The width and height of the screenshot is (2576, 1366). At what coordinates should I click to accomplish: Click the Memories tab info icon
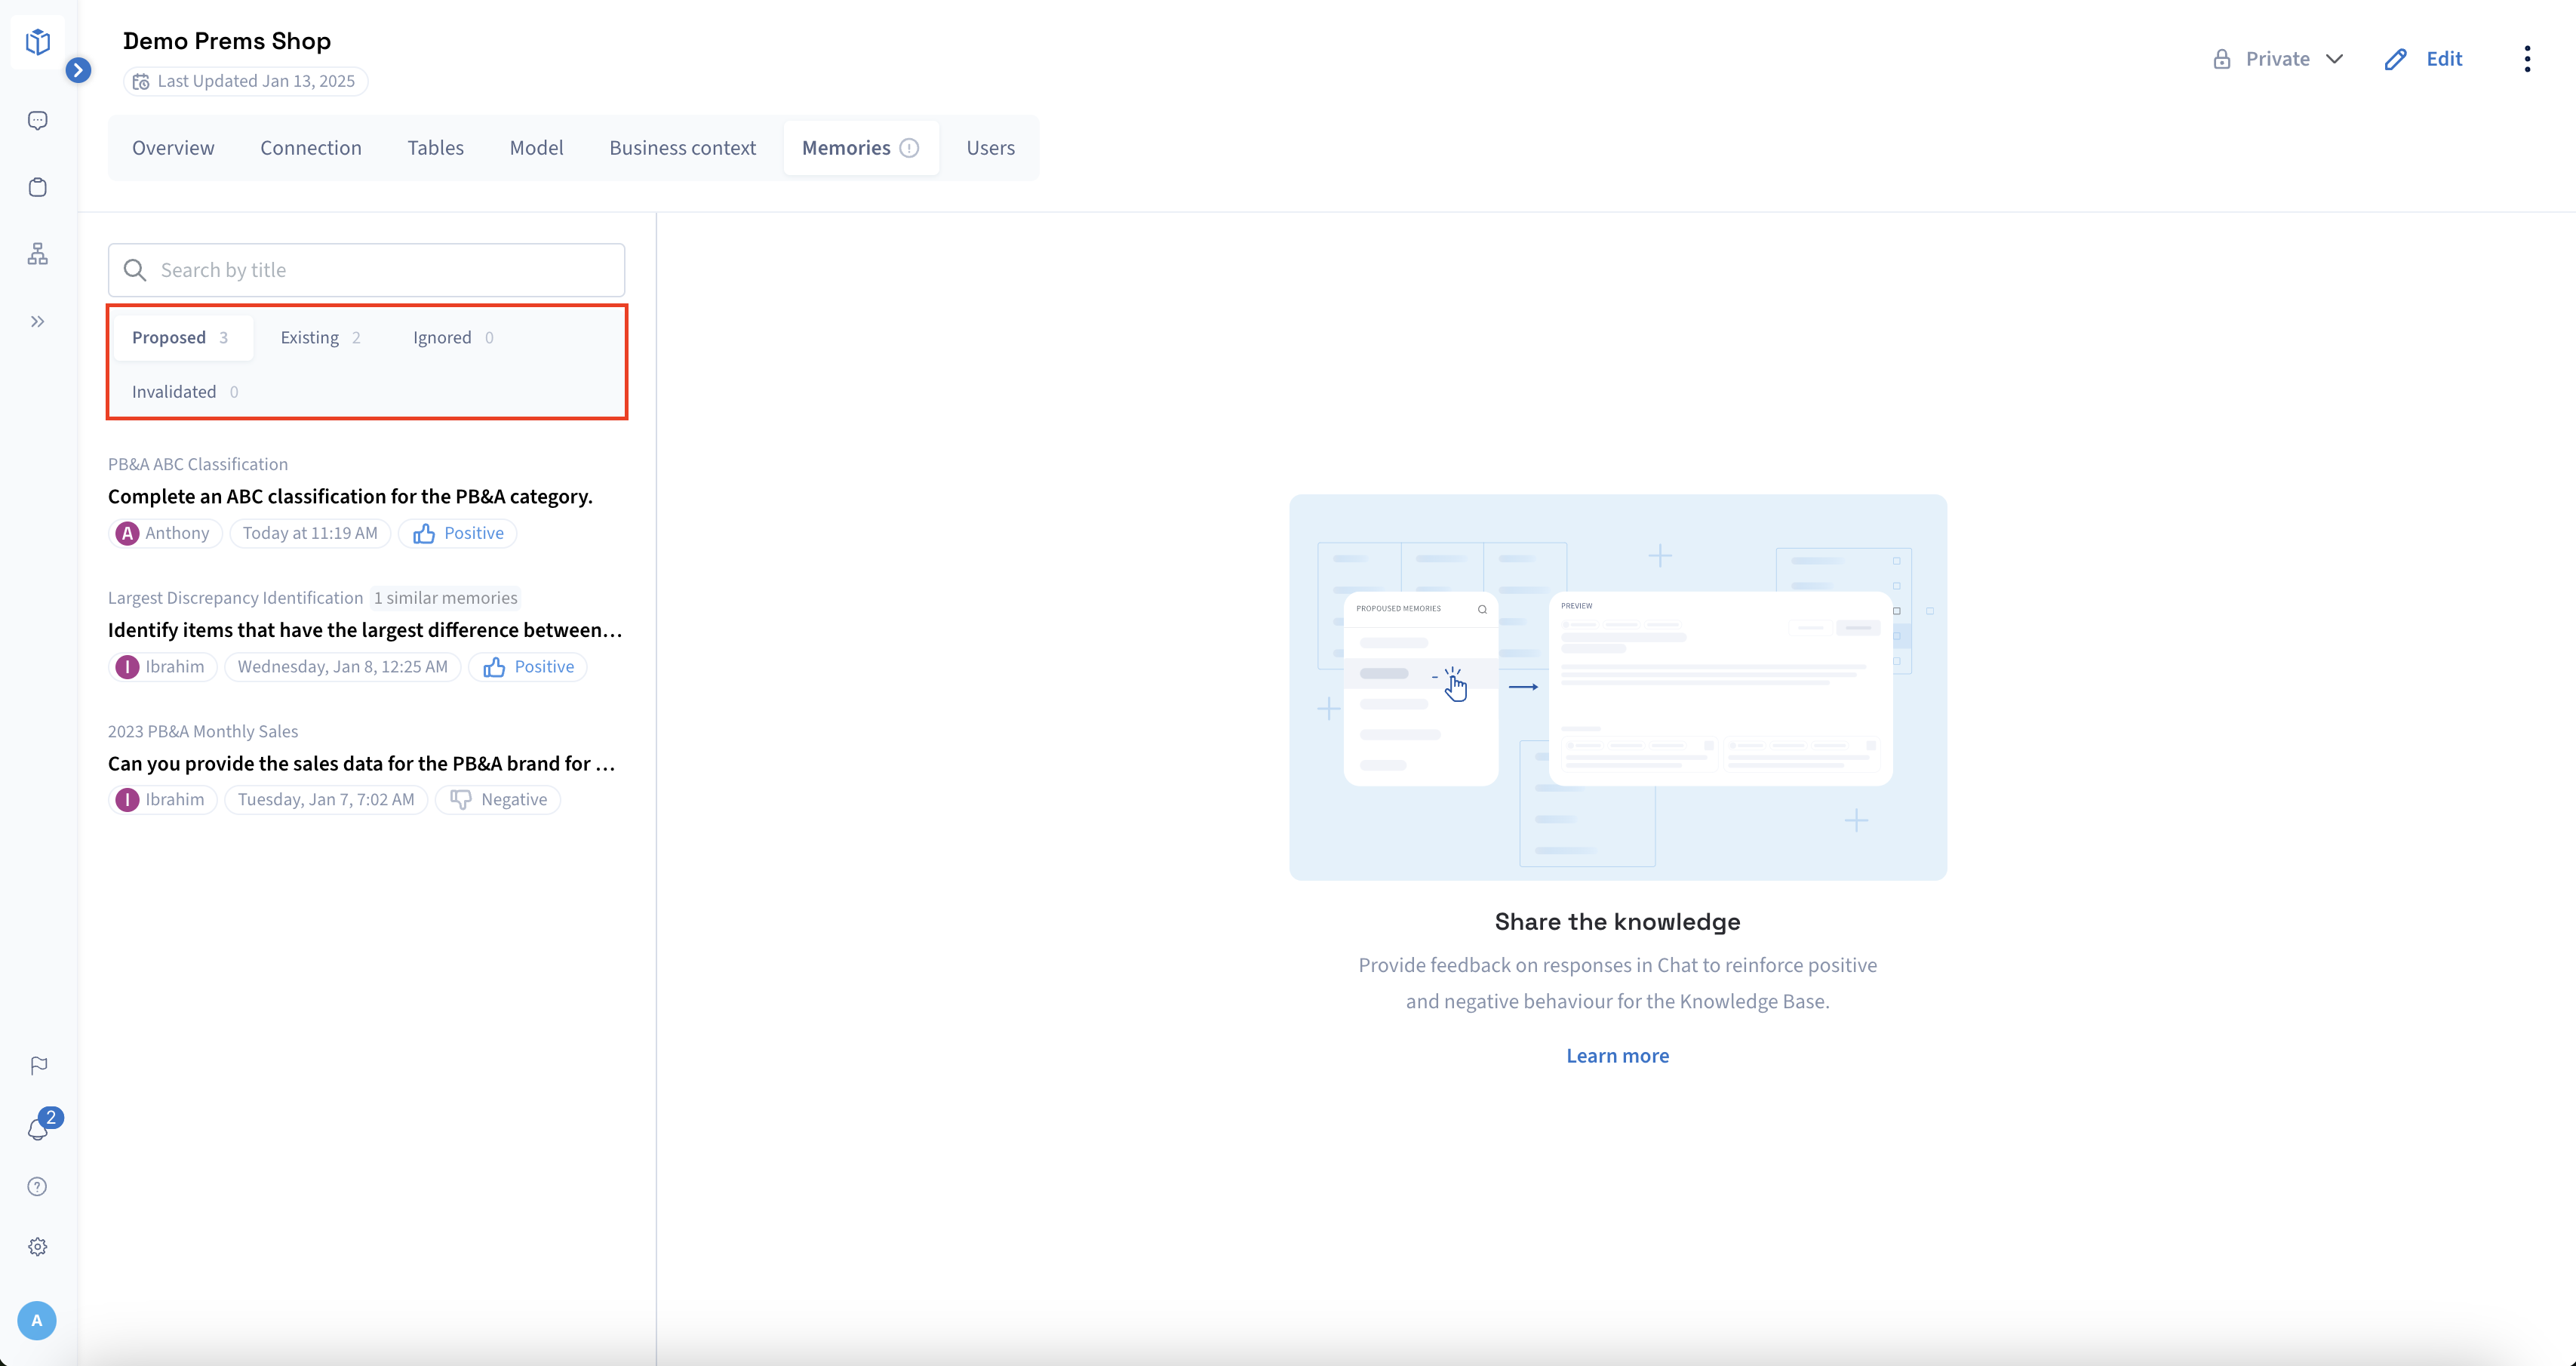pos(909,148)
